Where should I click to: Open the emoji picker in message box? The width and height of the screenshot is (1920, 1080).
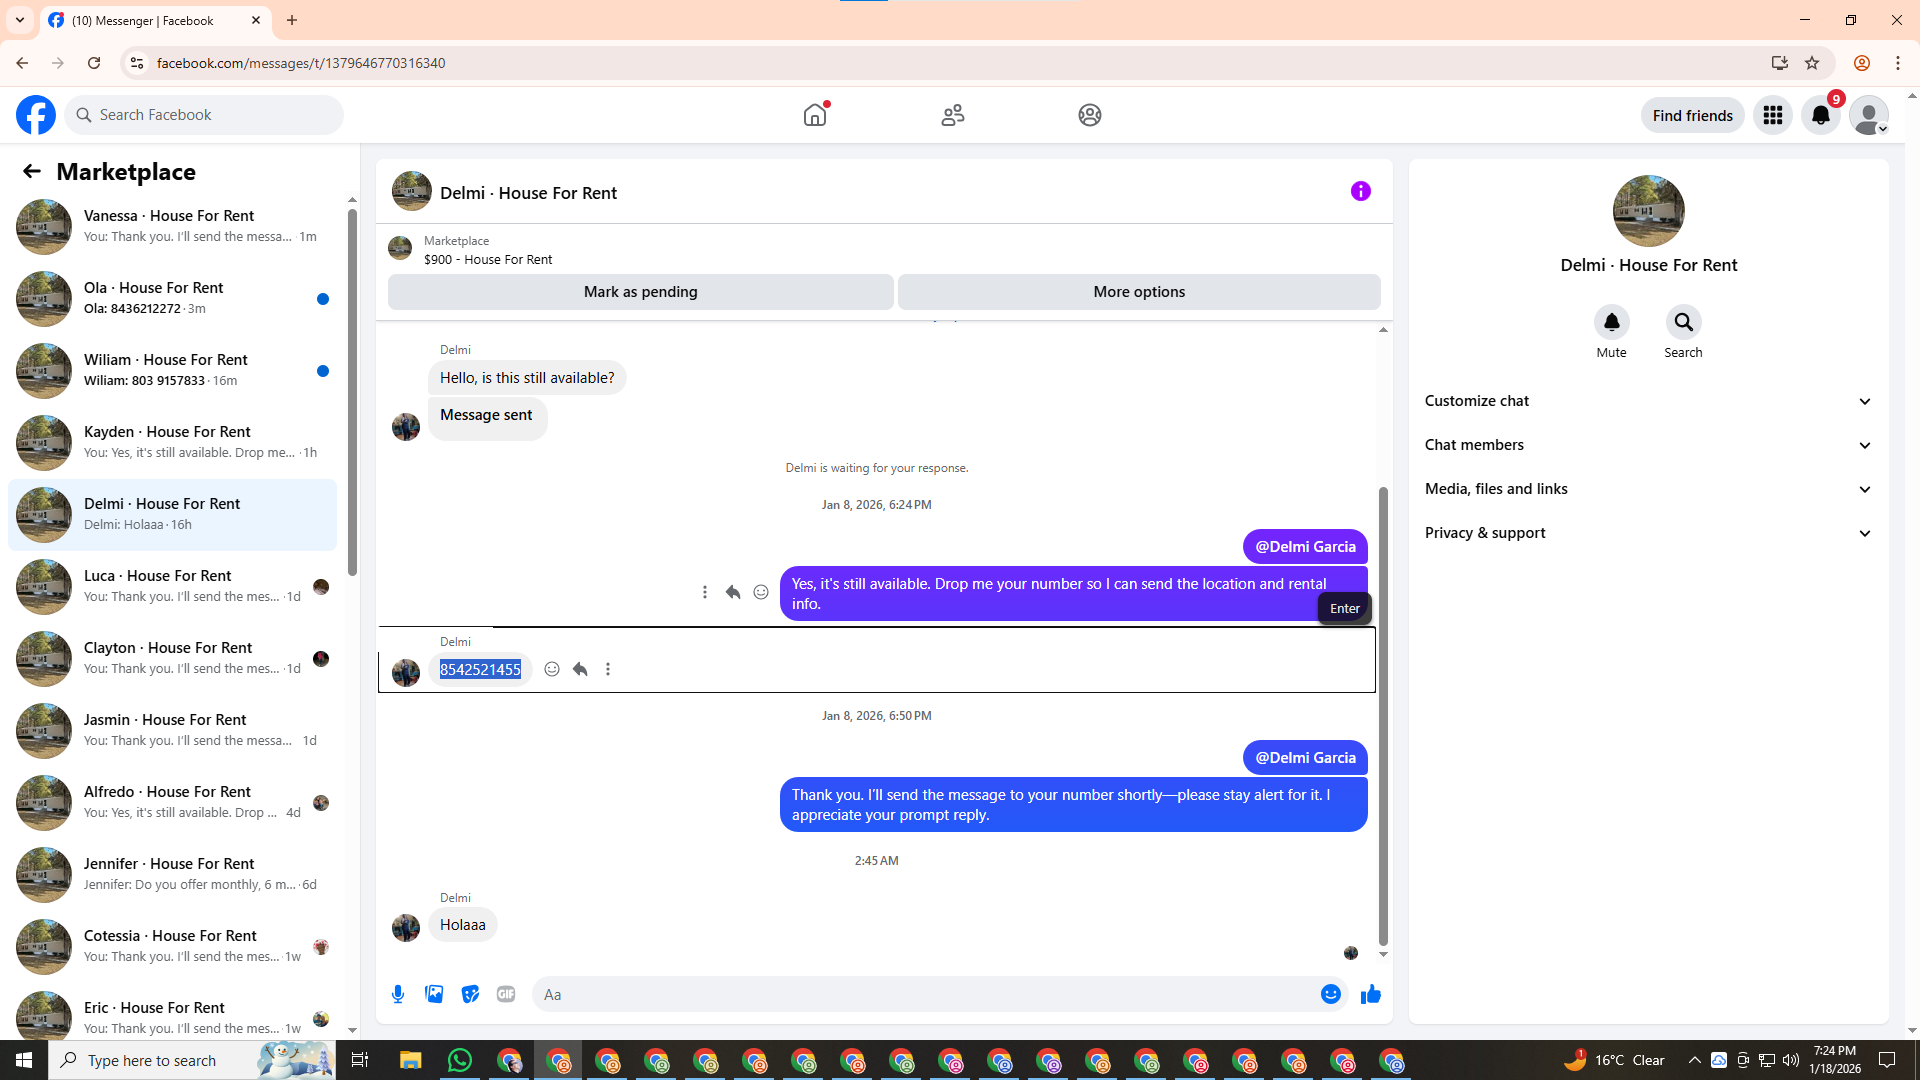[1330, 994]
